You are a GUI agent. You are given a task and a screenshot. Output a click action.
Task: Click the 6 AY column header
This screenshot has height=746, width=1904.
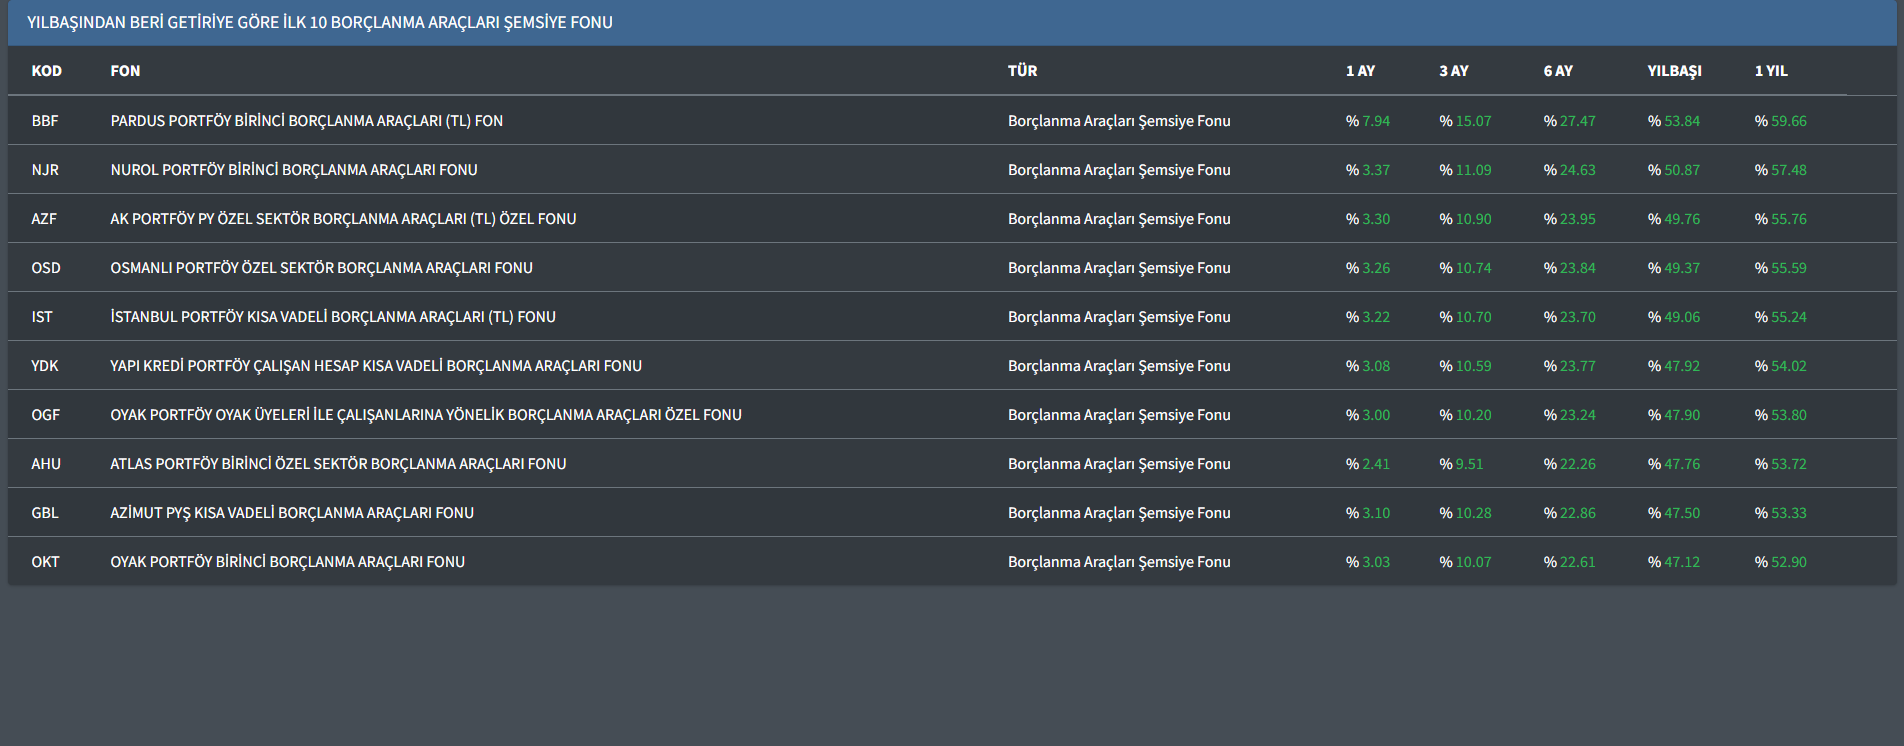coord(1558,71)
